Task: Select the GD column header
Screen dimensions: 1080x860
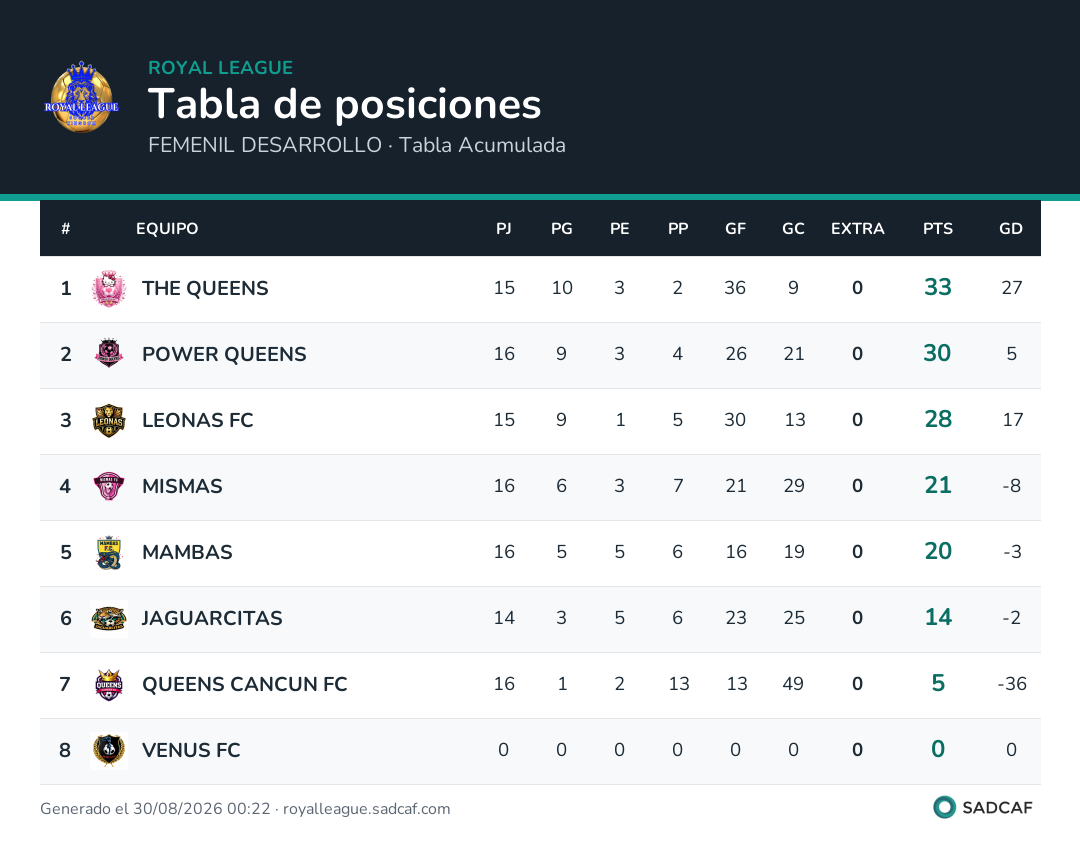Action: [1010, 229]
